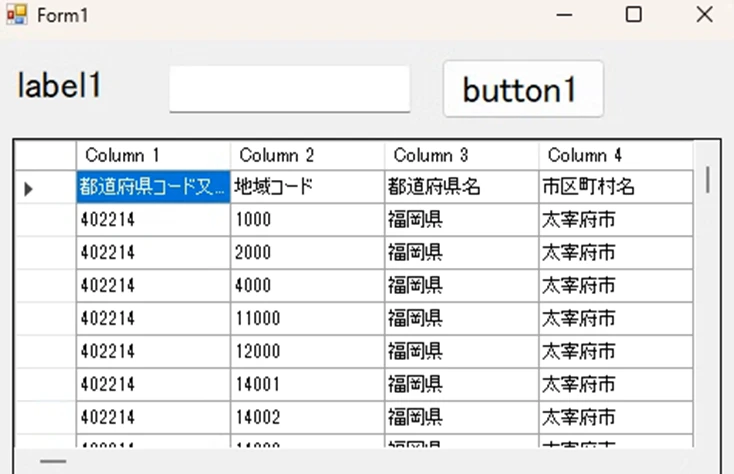Image resolution: width=734 pixels, height=474 pixels.
Task: Click the horizontal scrollbar thumb below the grid
Action: (x=53, y=461)
